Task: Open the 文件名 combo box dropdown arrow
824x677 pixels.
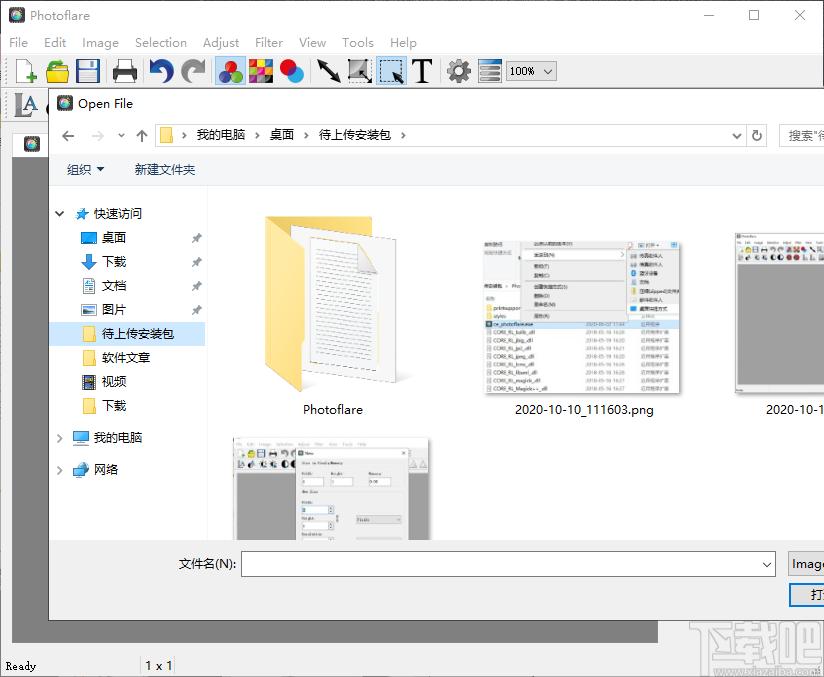Action: (x=767, y=565)
